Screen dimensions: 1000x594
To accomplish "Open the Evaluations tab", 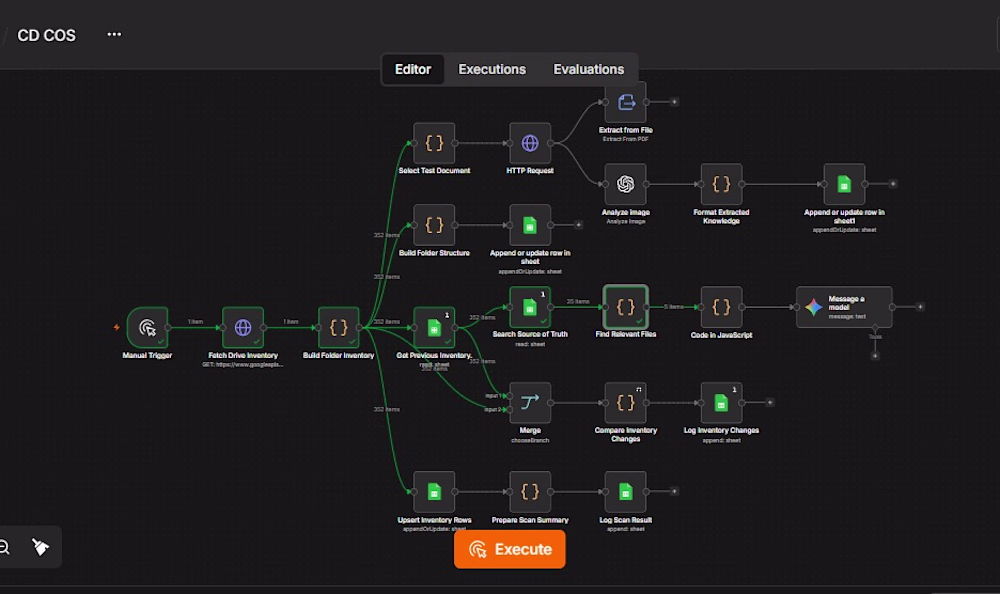I will [589, 70].
